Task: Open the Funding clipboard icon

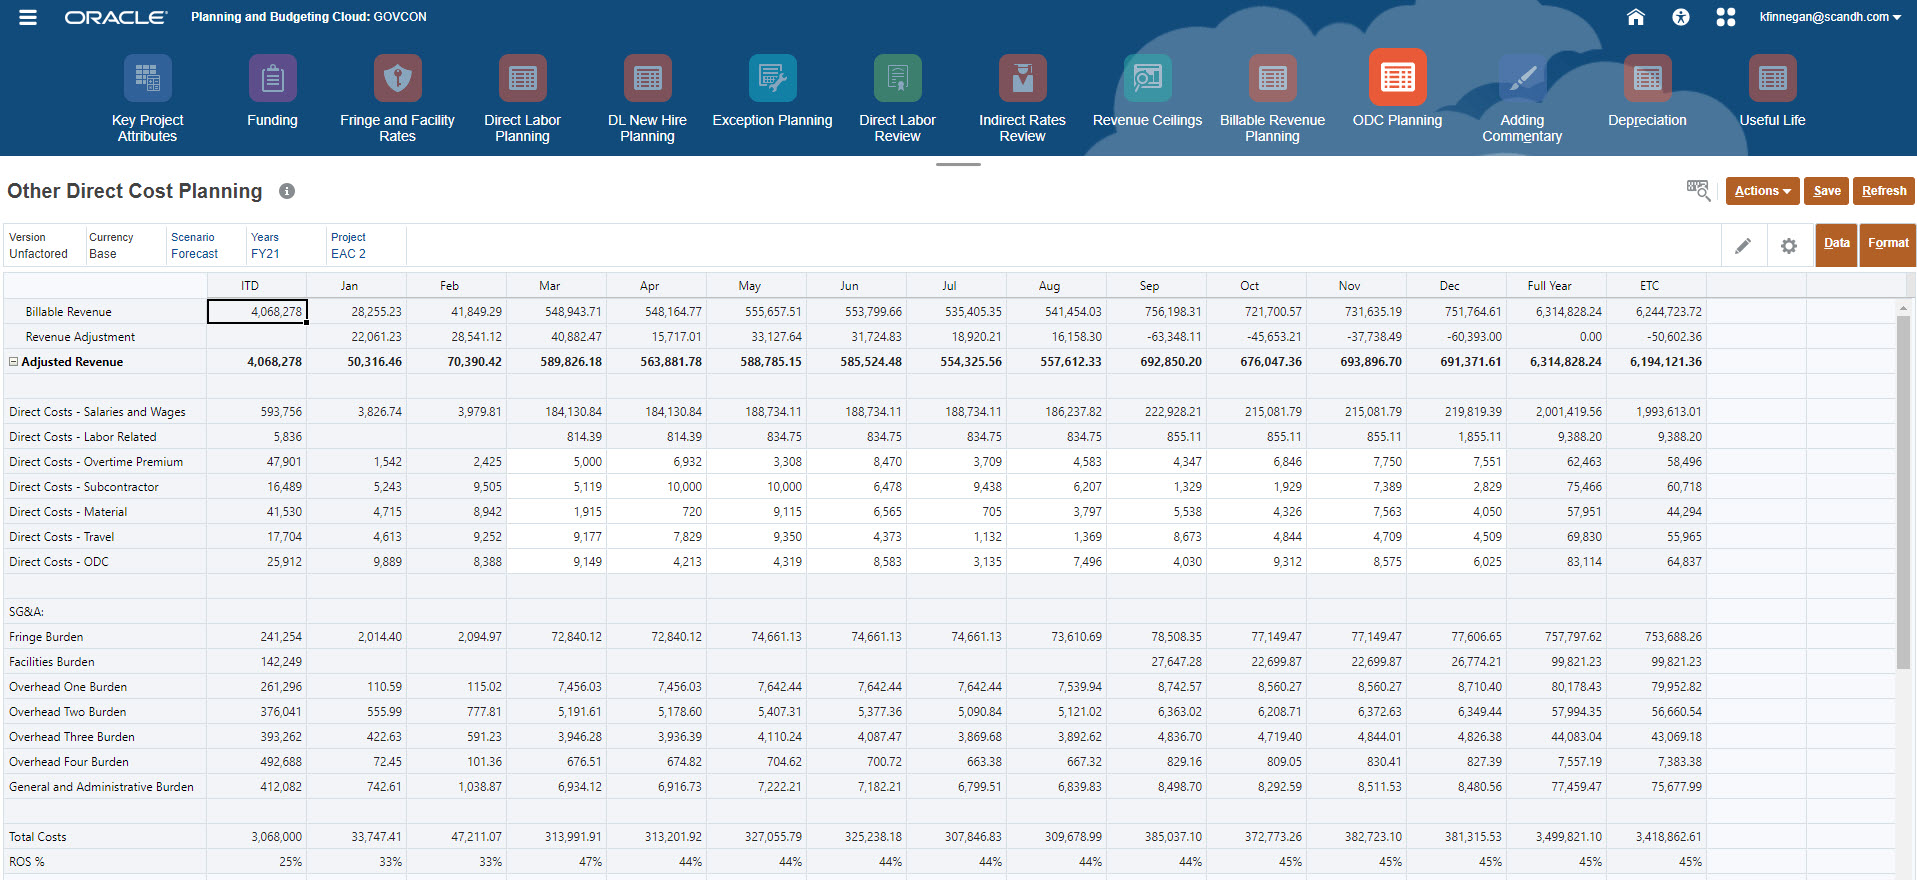Action: coord(272,78)
